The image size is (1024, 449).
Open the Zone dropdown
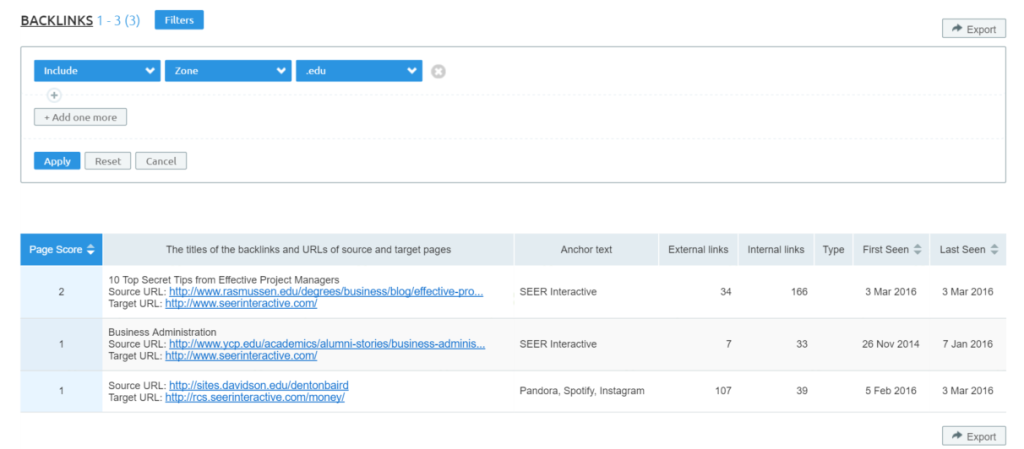pos(228,71)
